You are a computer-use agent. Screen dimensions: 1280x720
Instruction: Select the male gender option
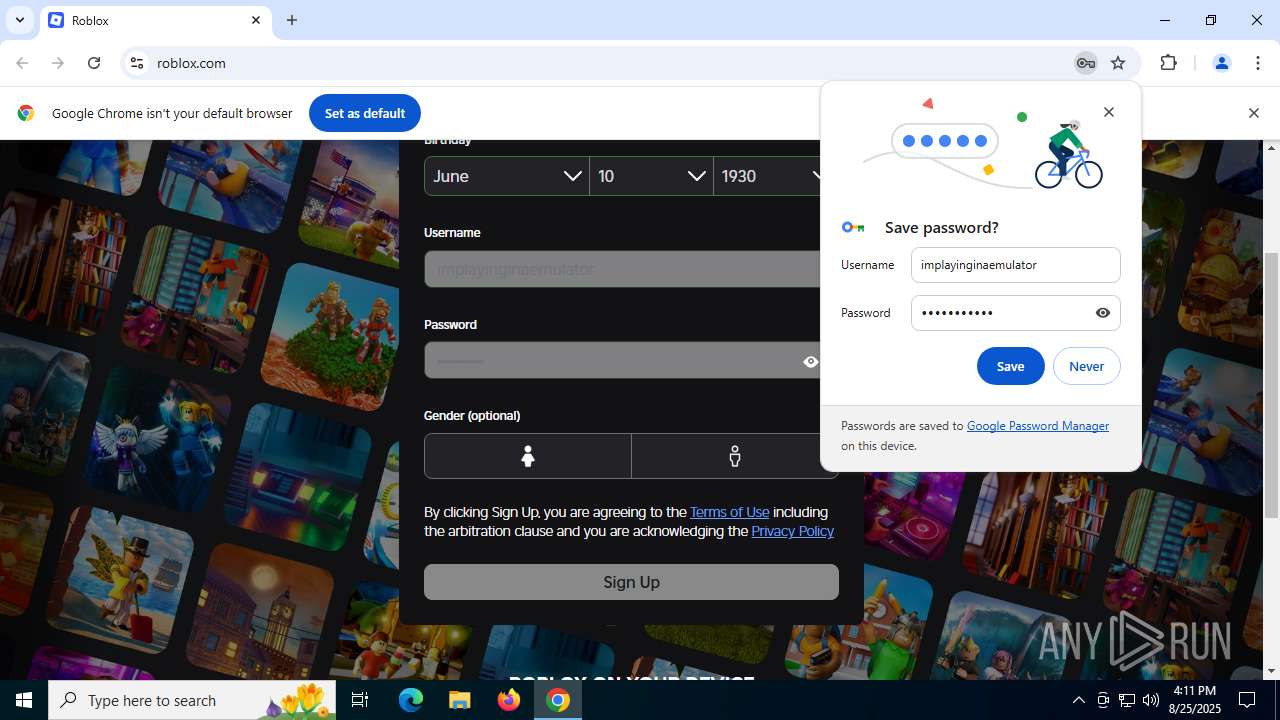735,456
